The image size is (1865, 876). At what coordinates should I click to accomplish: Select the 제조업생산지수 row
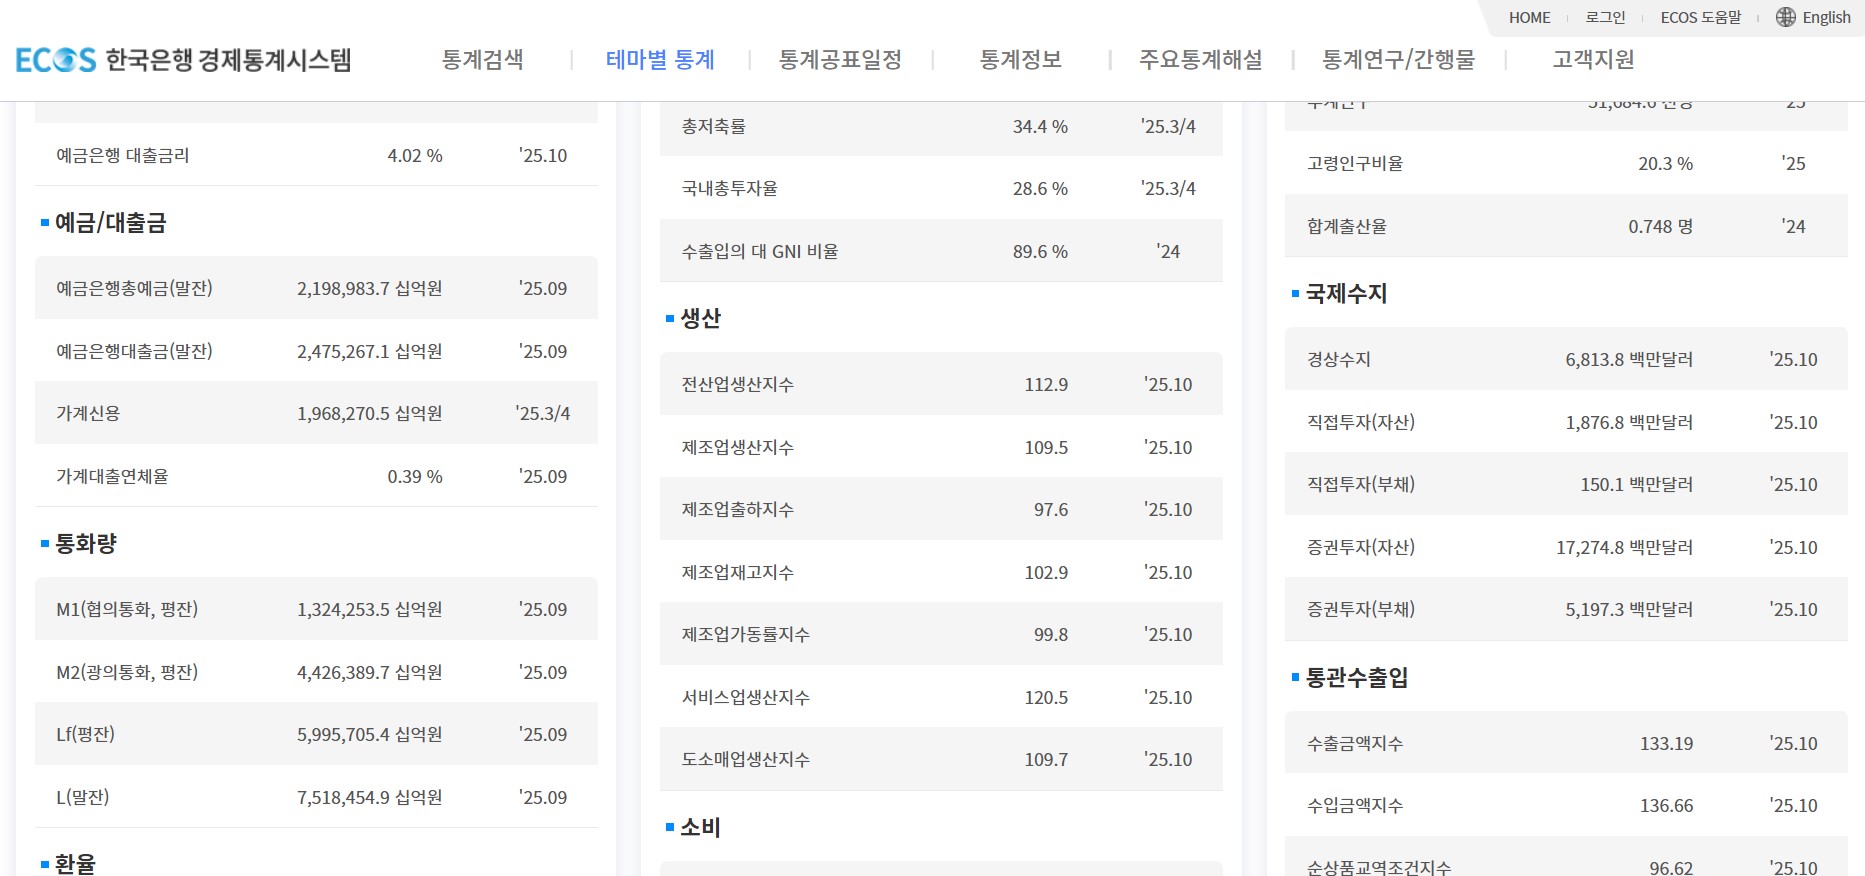(941, 447)
